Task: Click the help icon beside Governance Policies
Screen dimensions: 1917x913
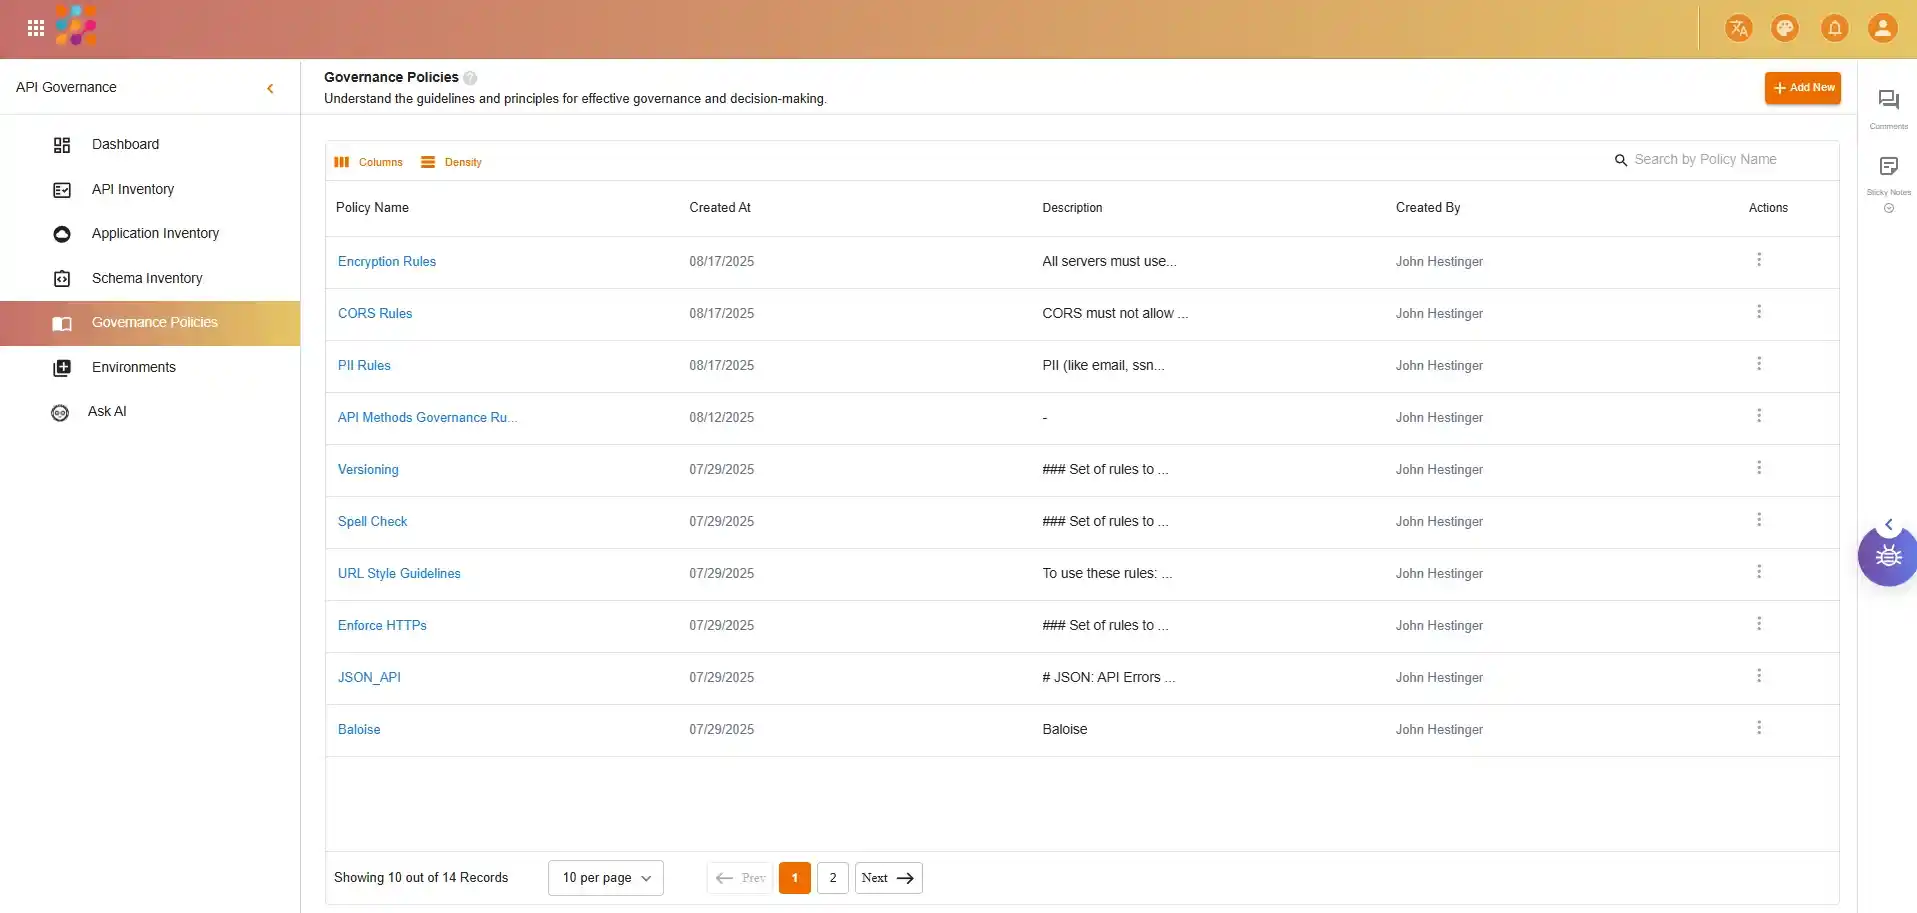Action: 470,78
